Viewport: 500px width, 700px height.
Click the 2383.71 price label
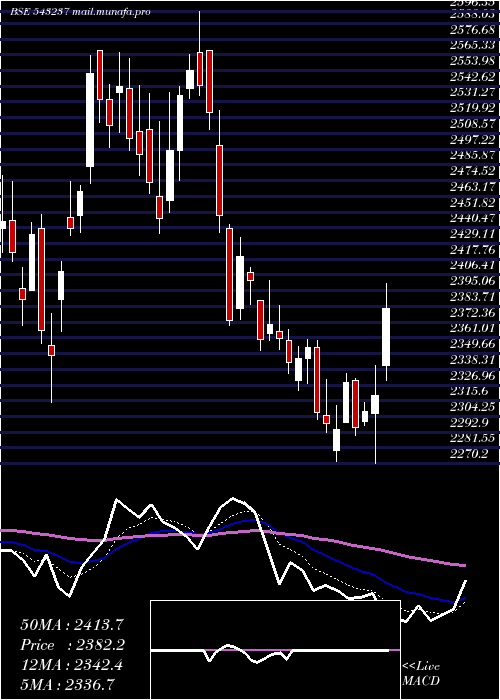click(x=472, y=297)
